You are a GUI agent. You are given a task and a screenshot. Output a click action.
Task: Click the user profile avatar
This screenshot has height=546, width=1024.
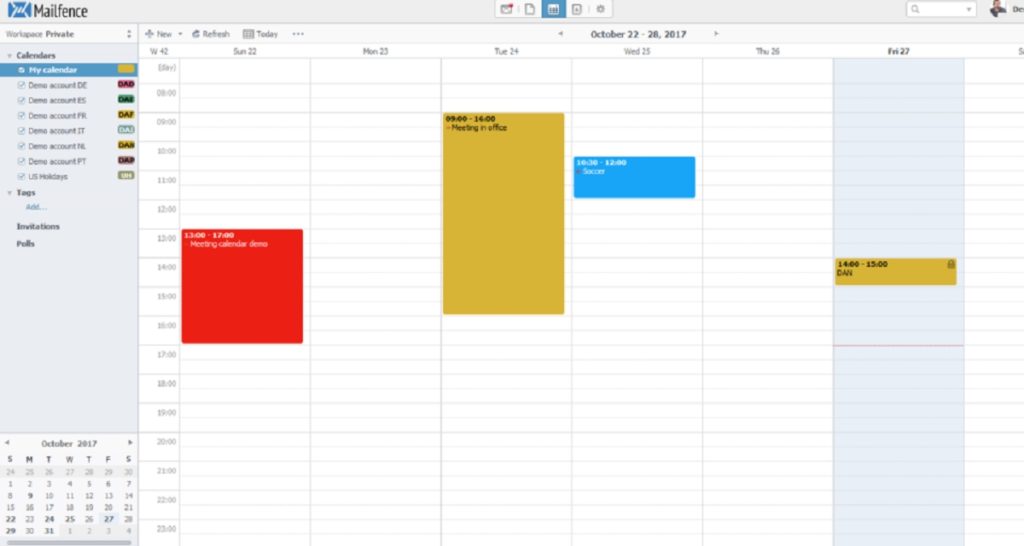pos(997,9)
